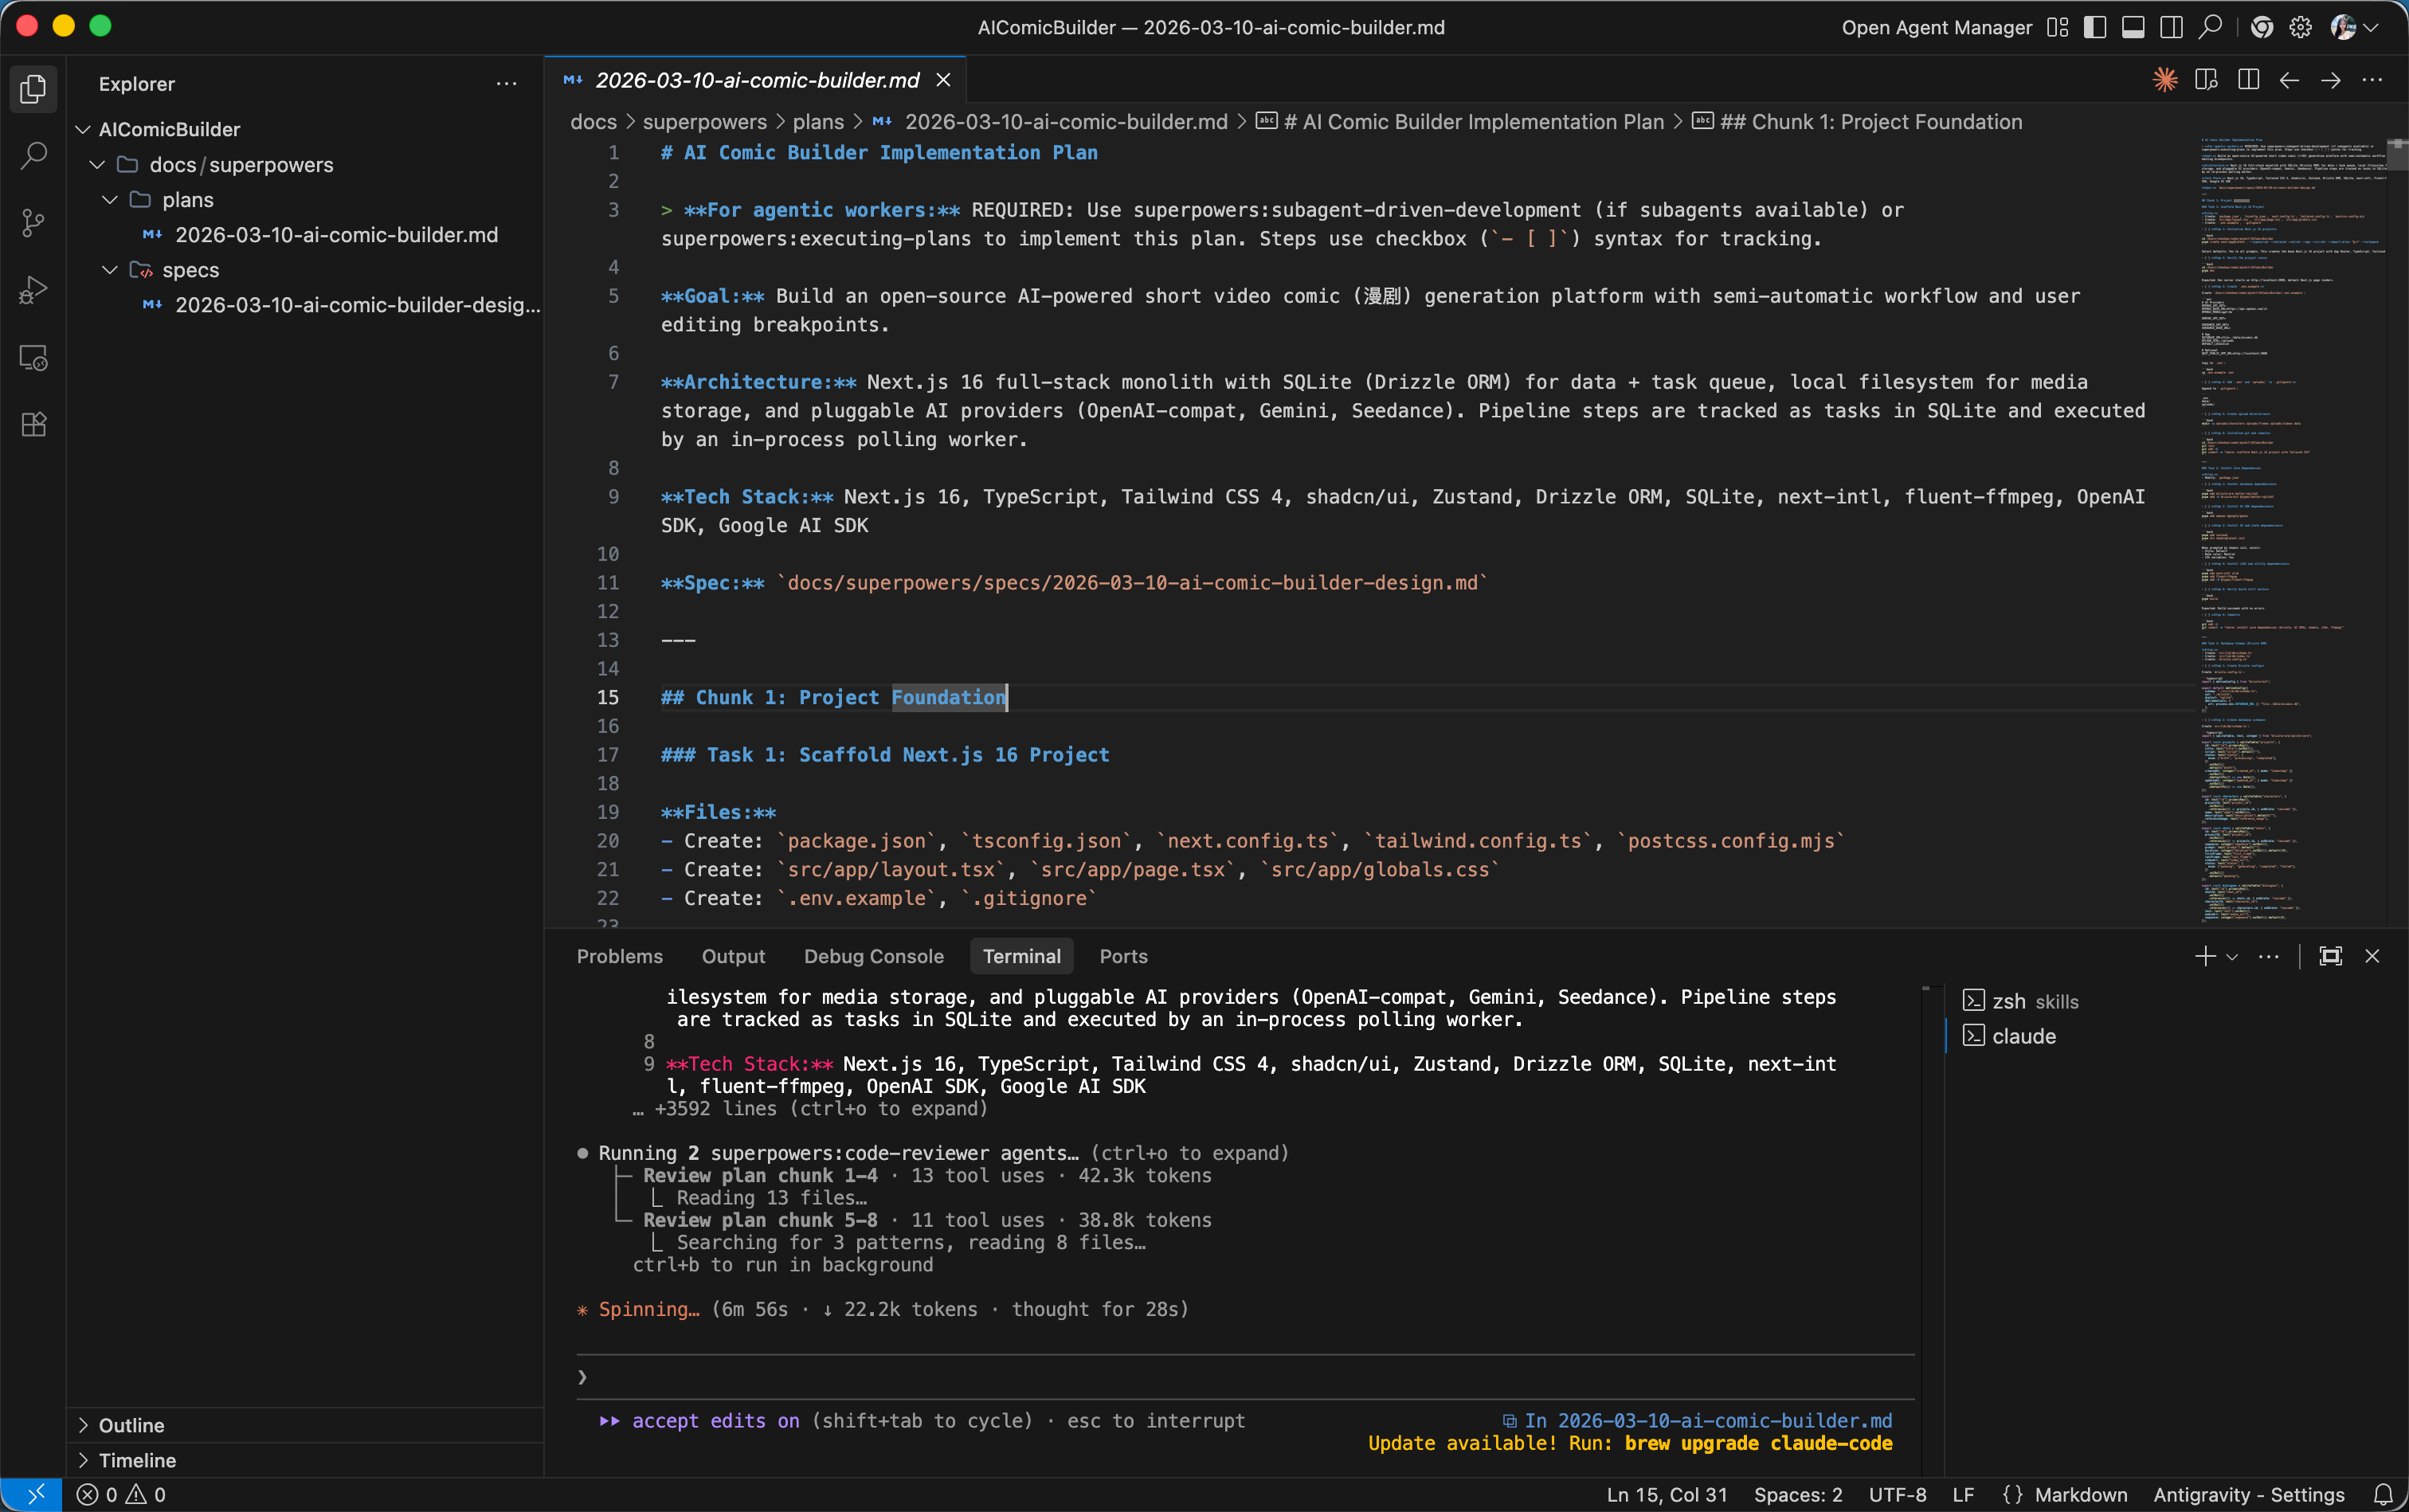Open the Extensions view
2409x1512 pixels.
33,424
